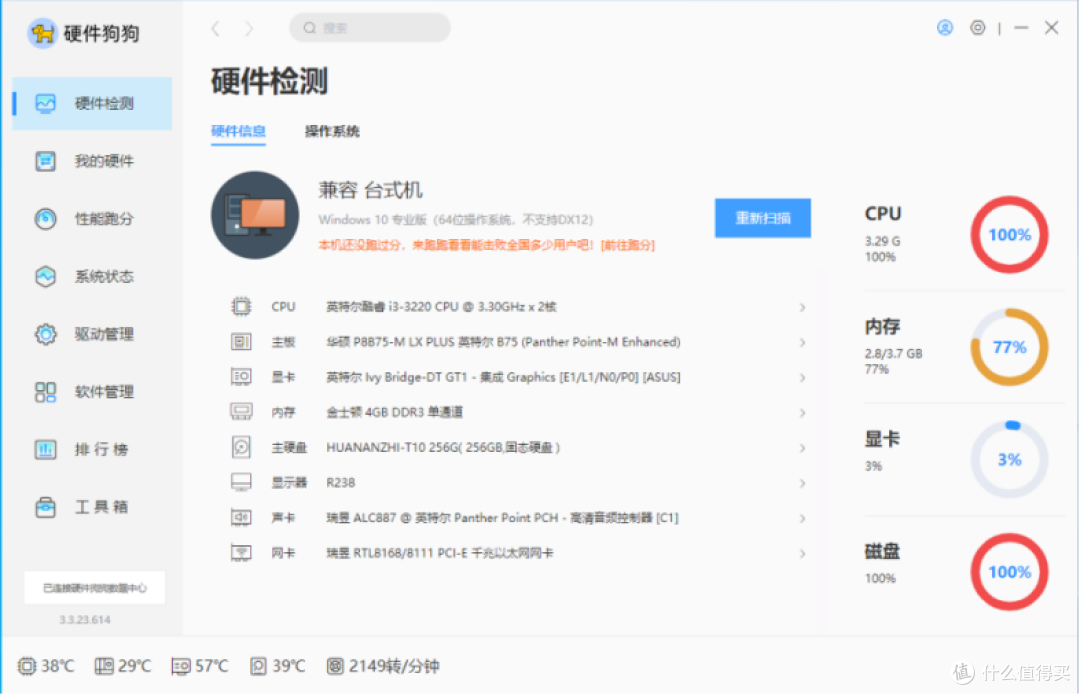Click the 显示器 monitor row icon
The width and height of the screenshot is (1080, 695).
(241, 482)
